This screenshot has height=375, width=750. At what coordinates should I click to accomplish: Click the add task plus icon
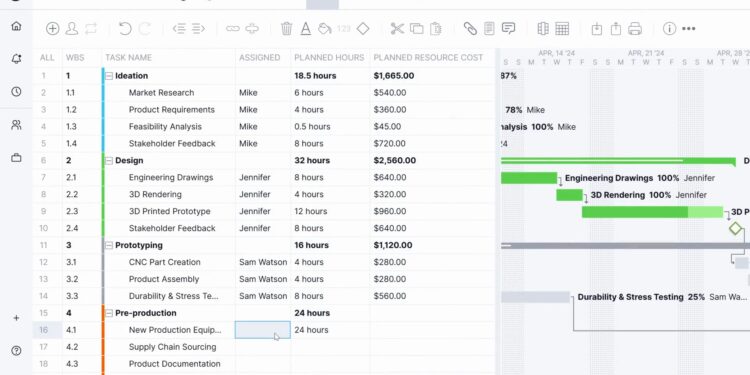pos(52,29)
